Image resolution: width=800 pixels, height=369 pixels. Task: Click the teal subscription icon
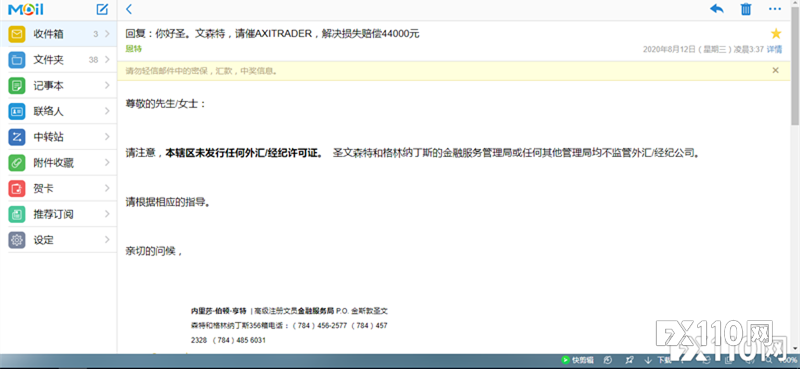point(17,214)
